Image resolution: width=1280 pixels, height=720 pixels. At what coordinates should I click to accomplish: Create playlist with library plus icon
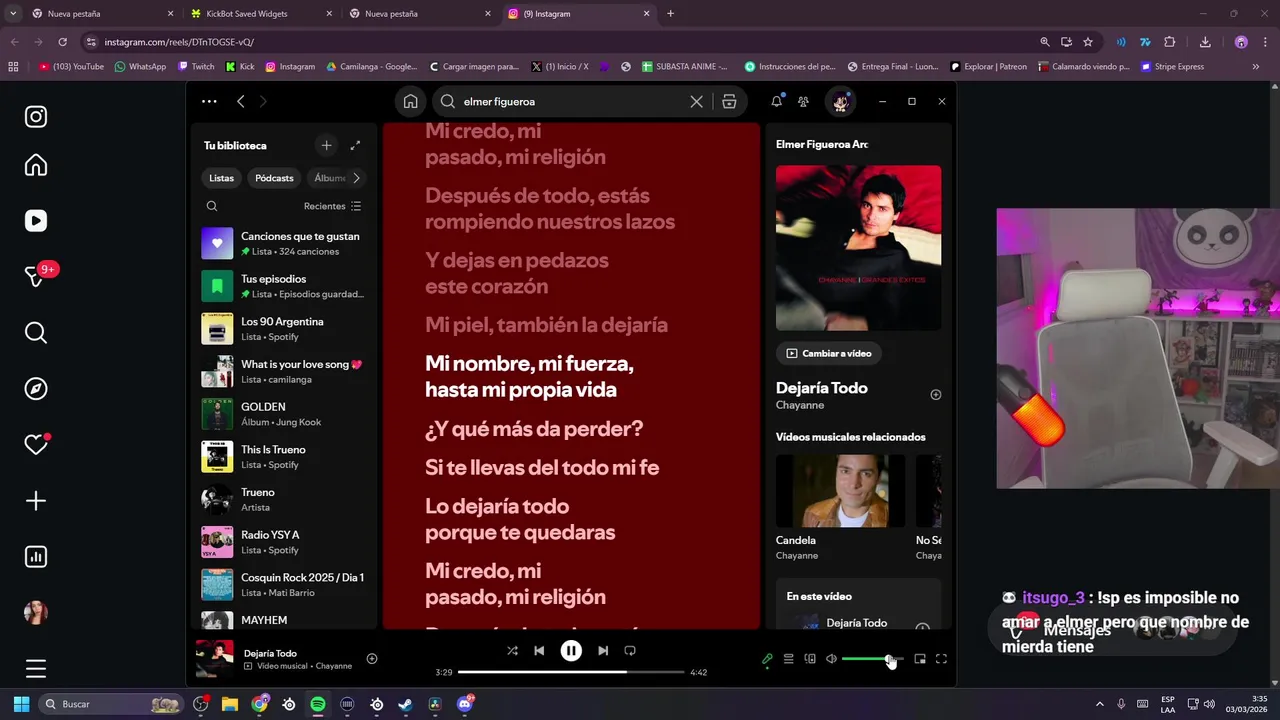point(326,145)
